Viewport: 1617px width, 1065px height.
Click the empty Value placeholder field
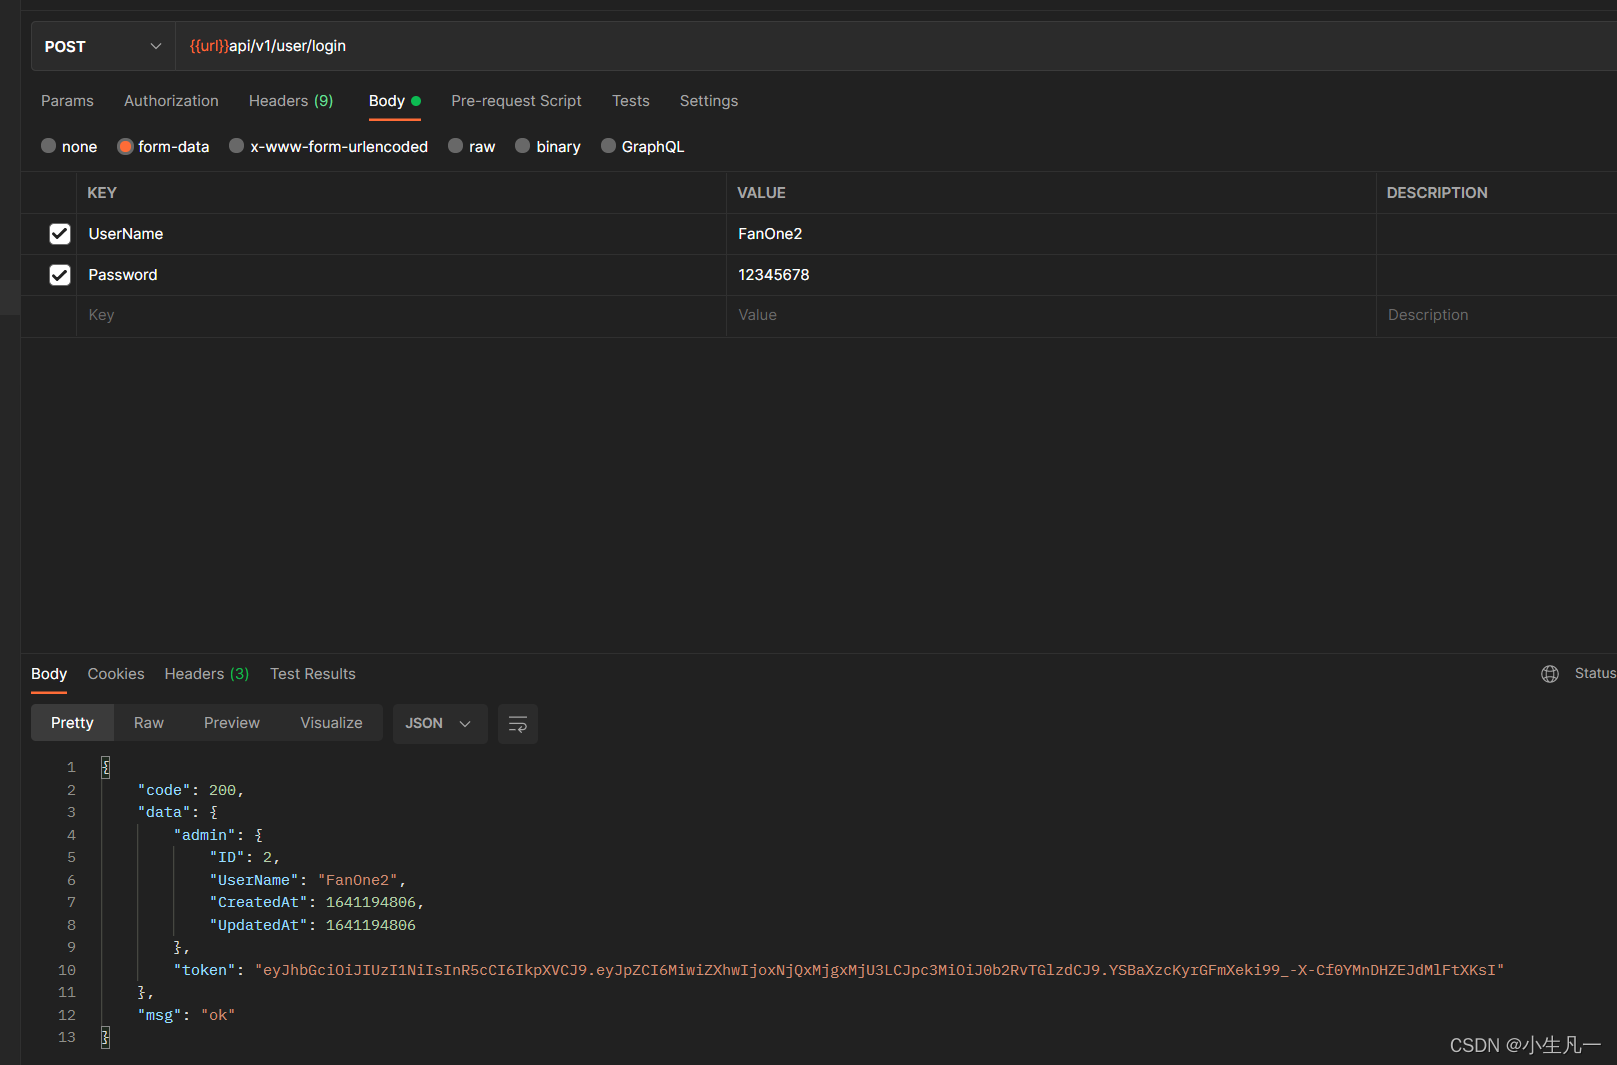[1051, 315]
